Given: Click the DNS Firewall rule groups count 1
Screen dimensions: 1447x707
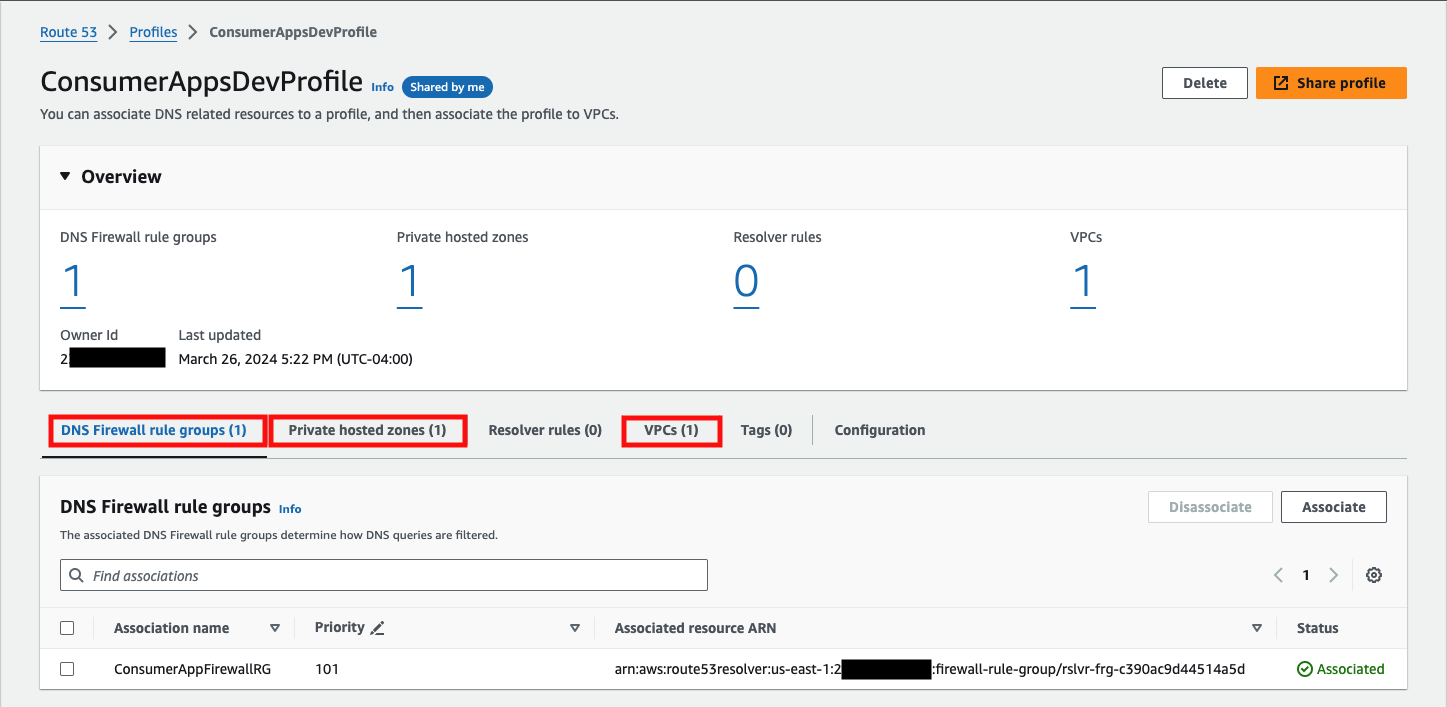Looking at the screenshot, I should point(72,283).
